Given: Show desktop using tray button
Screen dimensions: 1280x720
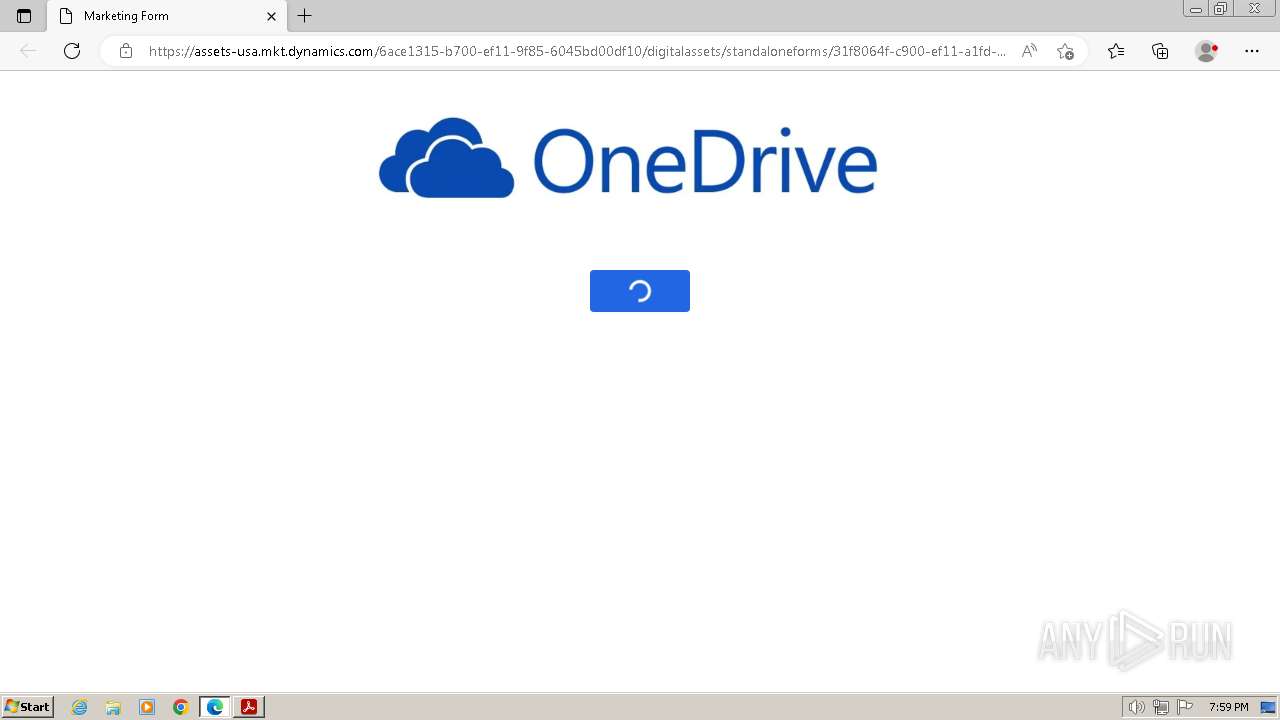Looking at the screenshot, I should [x=1268, y=707].
